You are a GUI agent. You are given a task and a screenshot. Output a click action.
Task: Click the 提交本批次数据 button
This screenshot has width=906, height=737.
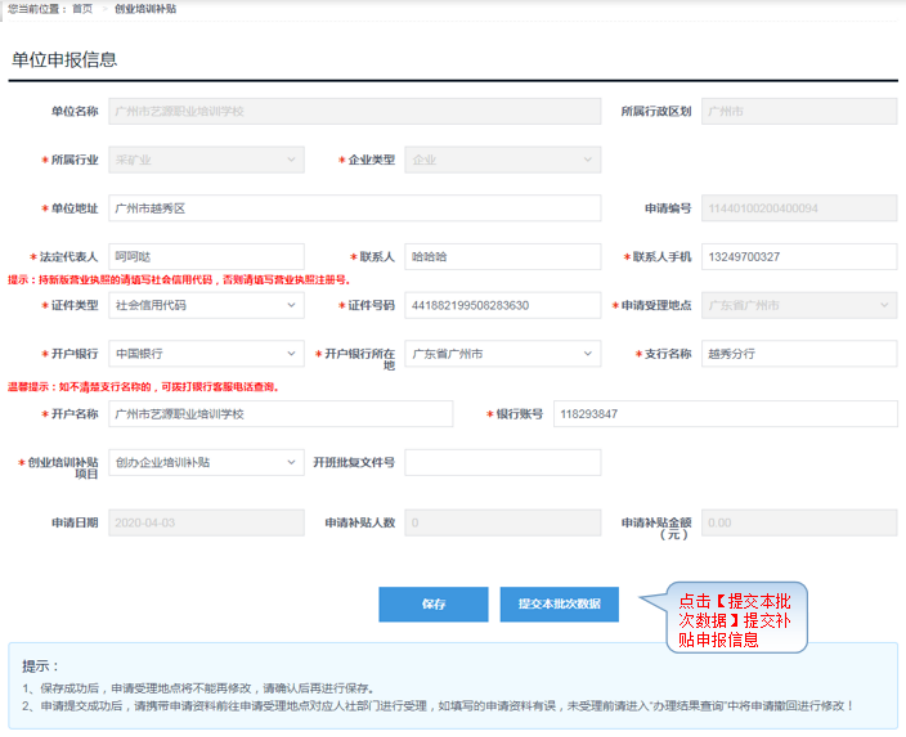tap(559, 604)
